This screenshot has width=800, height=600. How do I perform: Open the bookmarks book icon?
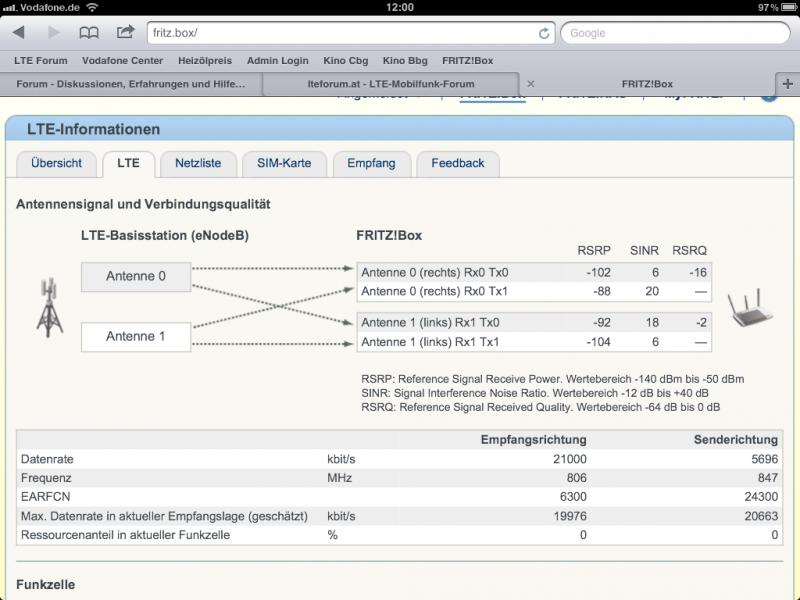point(89,33)
